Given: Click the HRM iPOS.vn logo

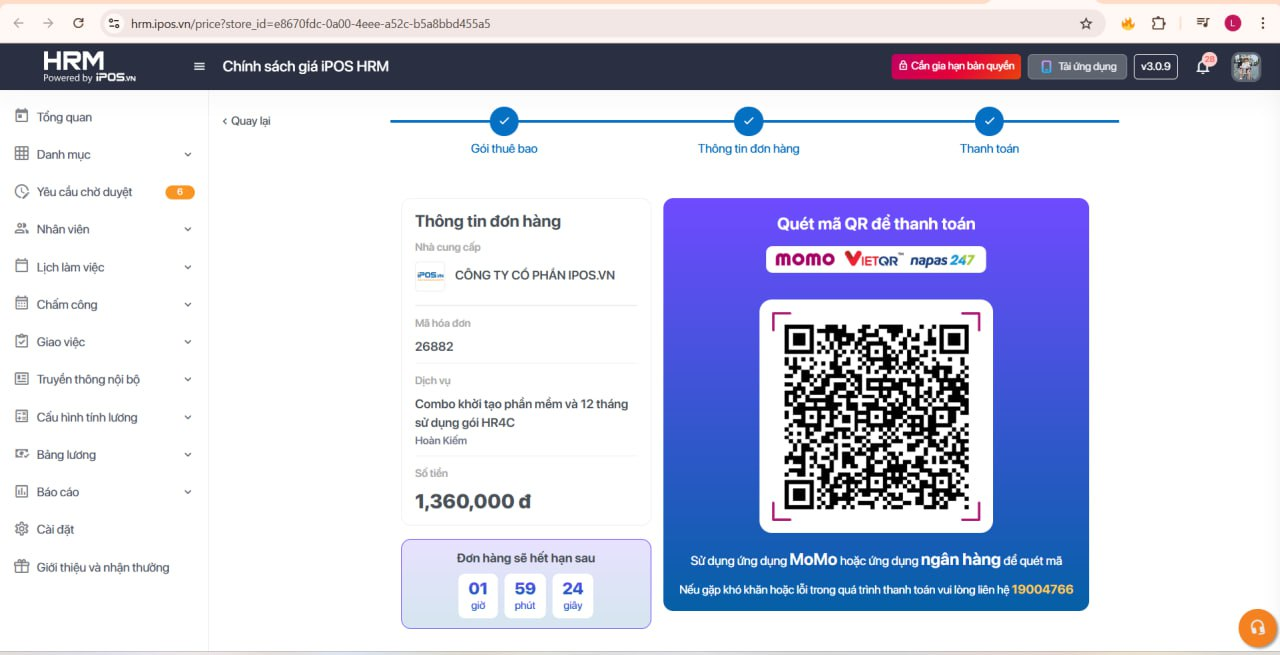Looking at the screenshot, I should point(89,67).
